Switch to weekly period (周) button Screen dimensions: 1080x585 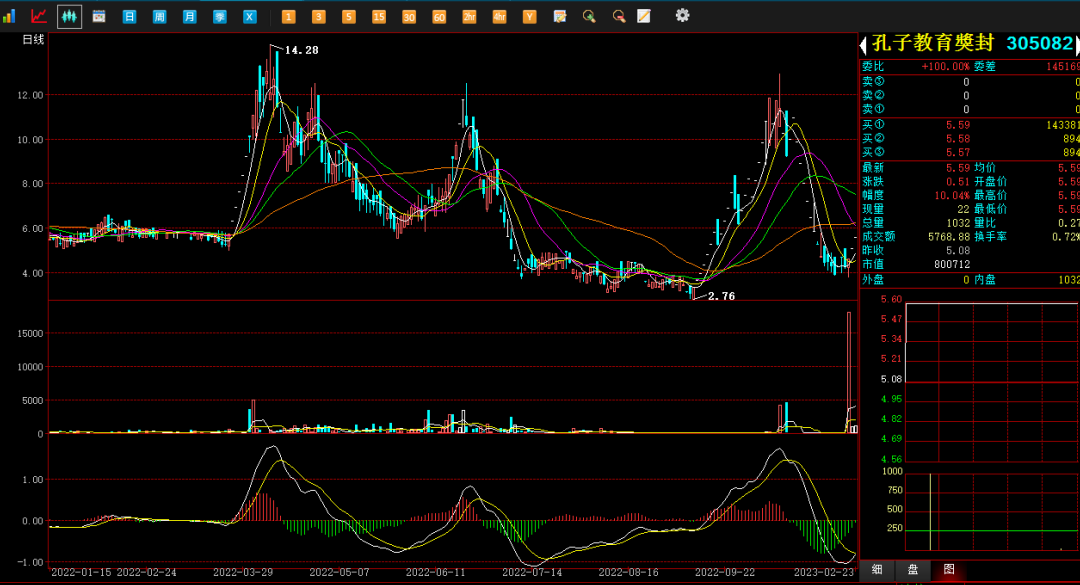159,17
